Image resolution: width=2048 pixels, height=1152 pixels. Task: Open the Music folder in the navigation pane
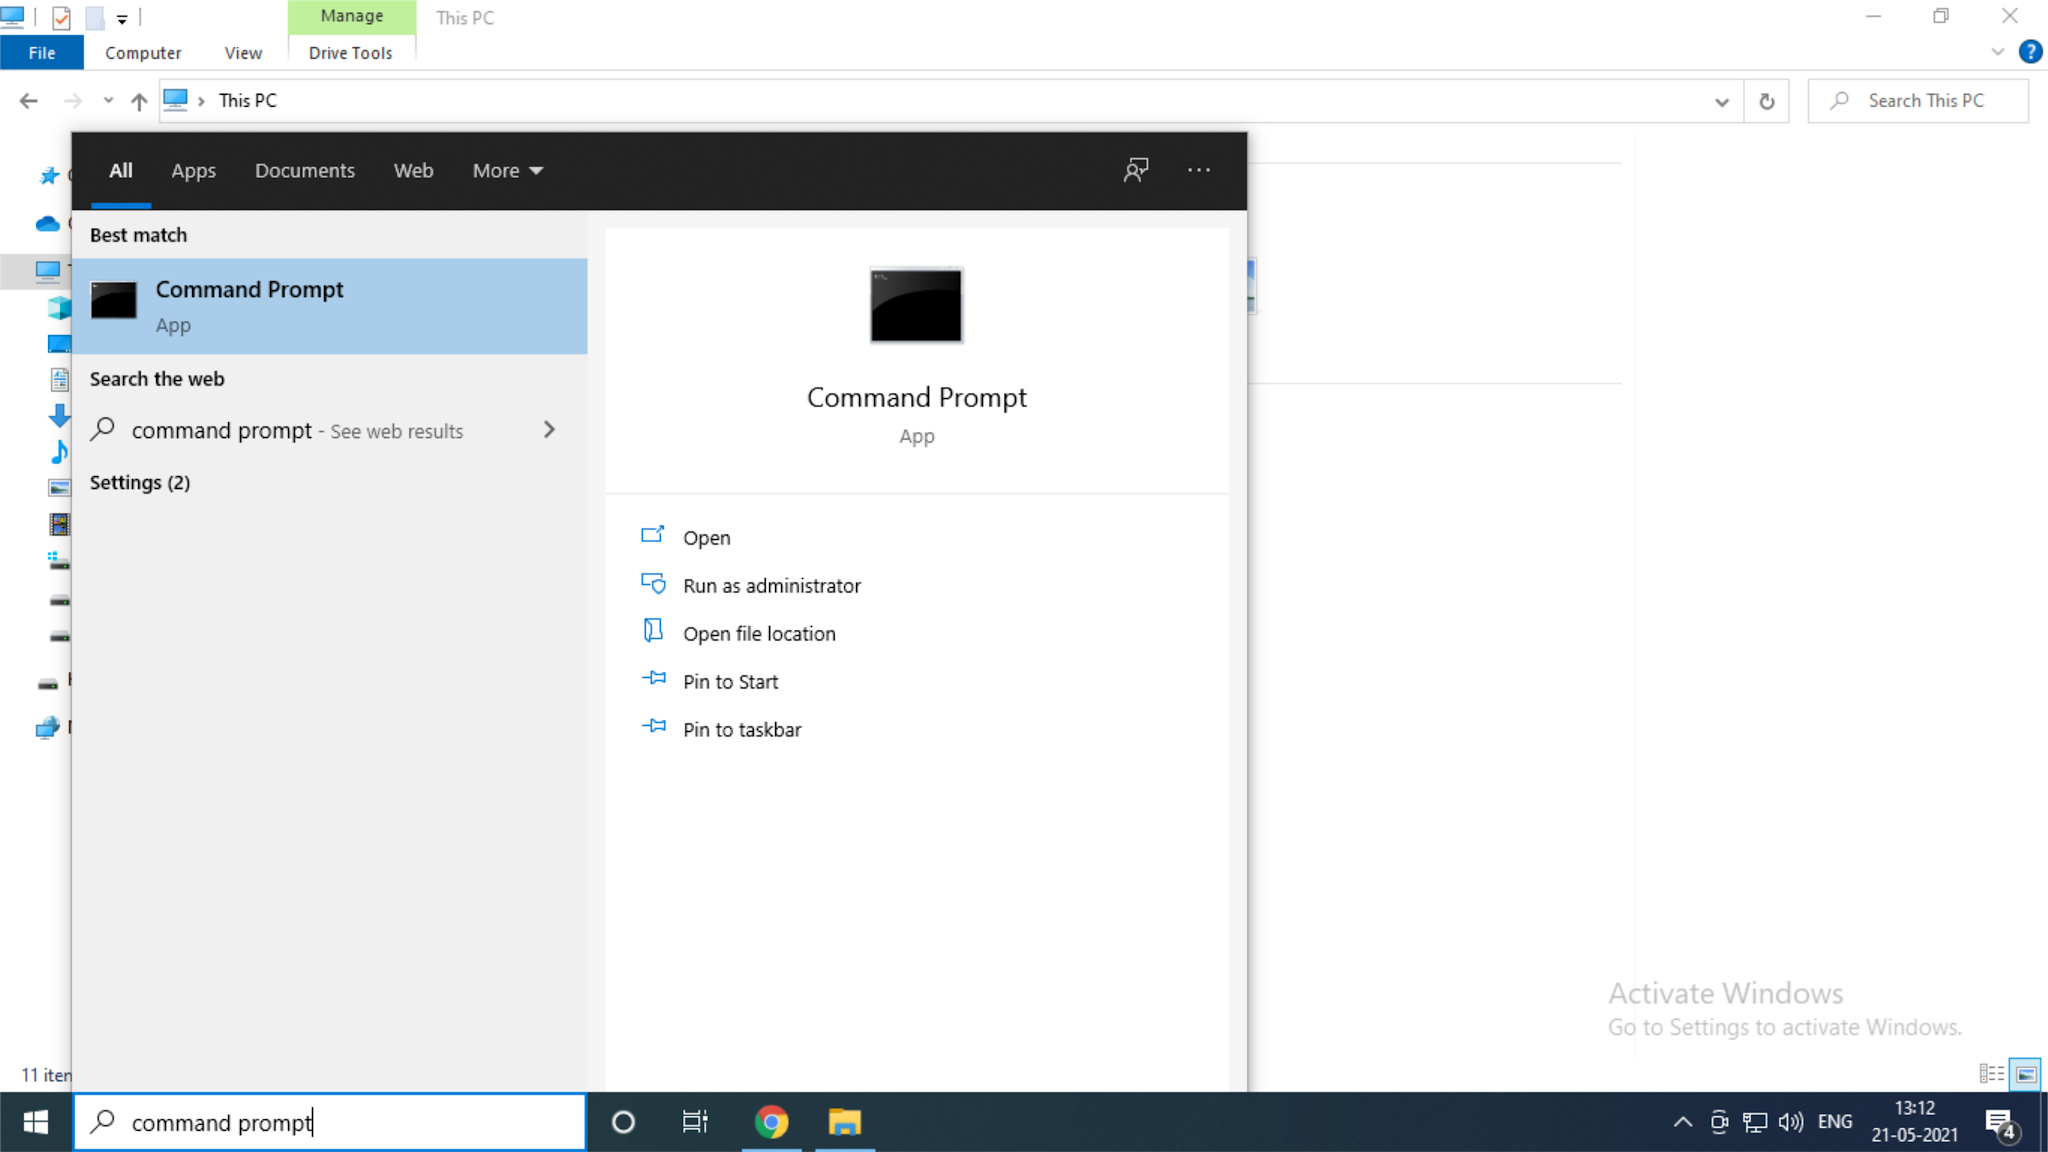pyautogui.click(x=59, y=451)
